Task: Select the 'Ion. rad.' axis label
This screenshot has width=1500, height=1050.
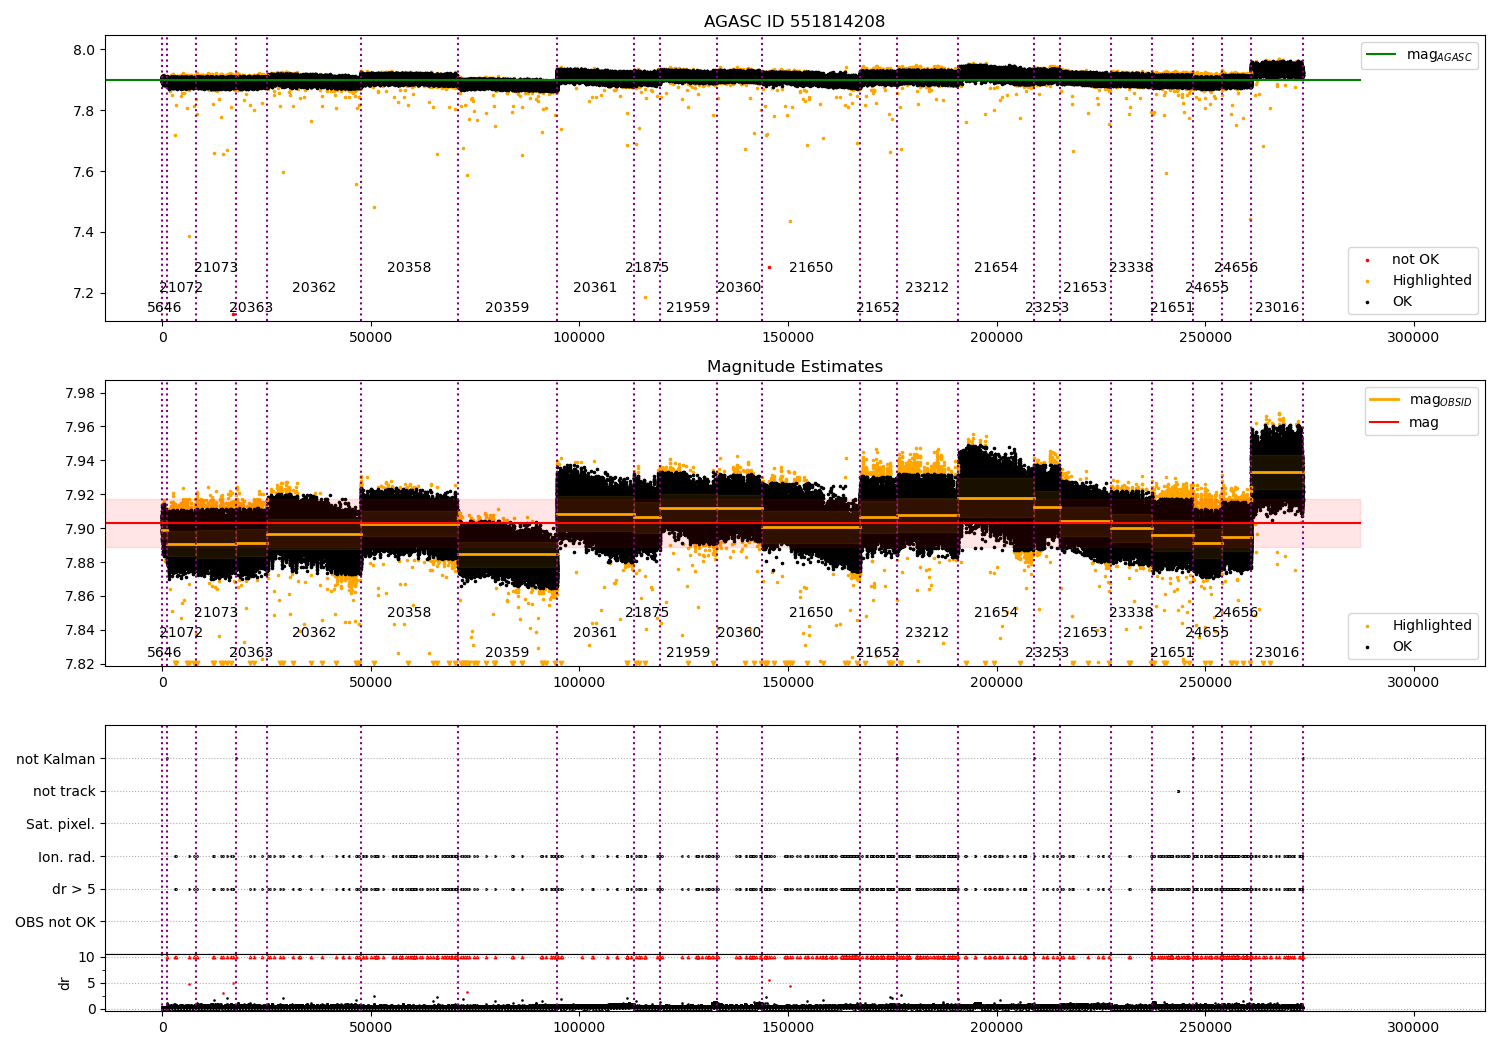Action: (x=67, y=857)
